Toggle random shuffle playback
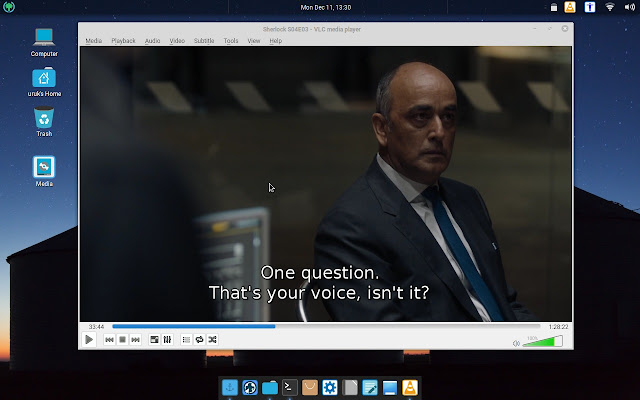Viewport: 640px width, 400px height. pyautogui.click(x=212, y=340)
